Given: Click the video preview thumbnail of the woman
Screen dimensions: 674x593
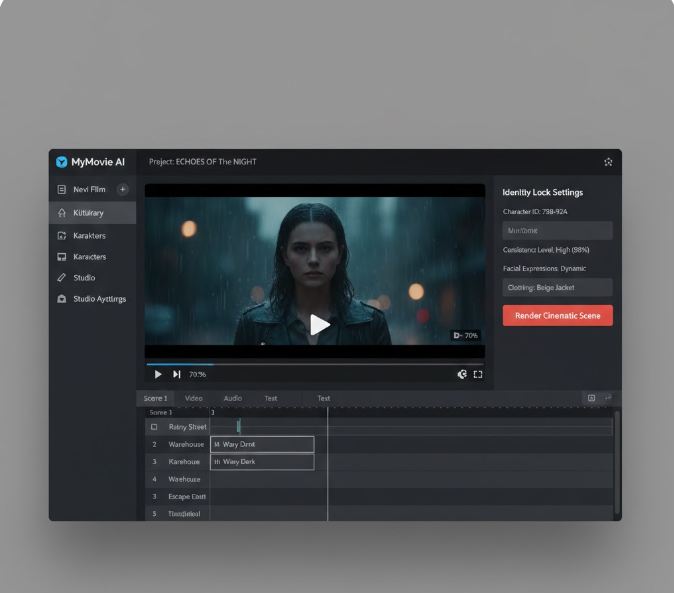Looking at the screenshot, I should [x=315, y=271].
